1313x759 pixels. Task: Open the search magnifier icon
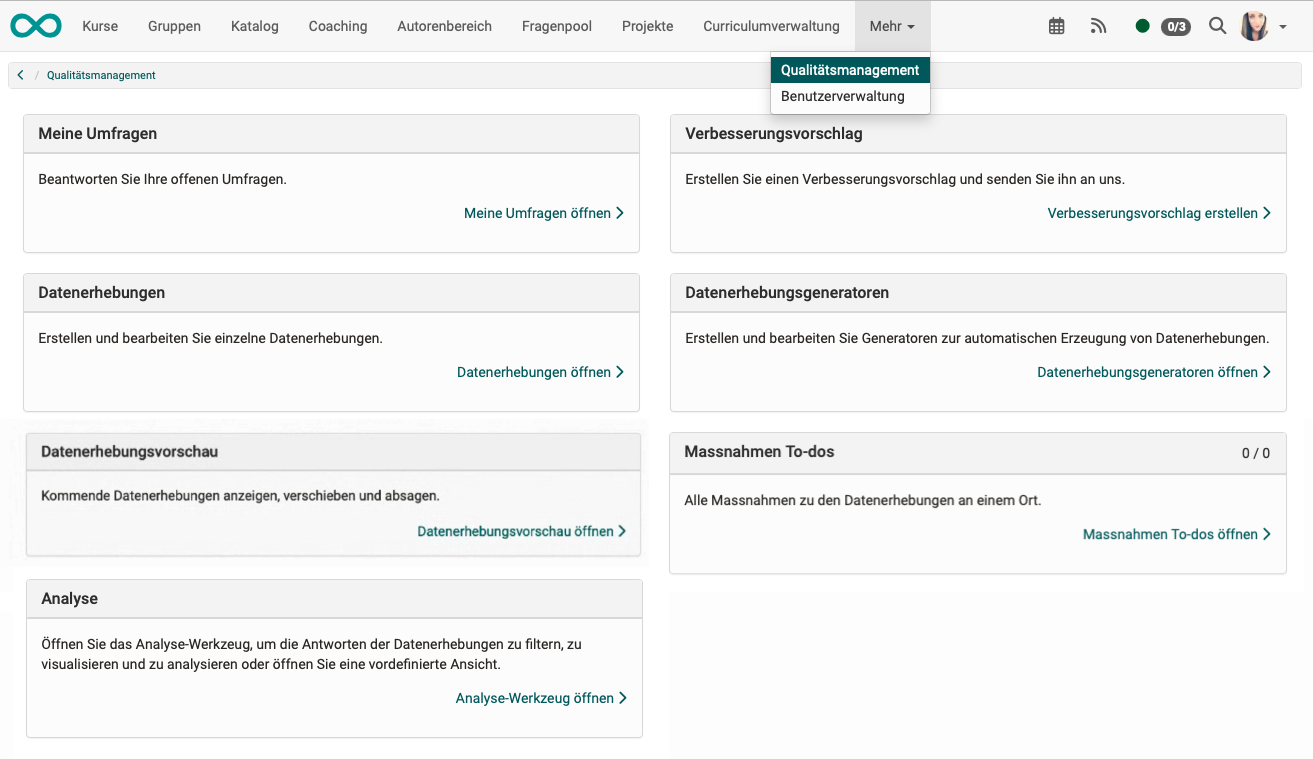click(x=1217, y=26)
